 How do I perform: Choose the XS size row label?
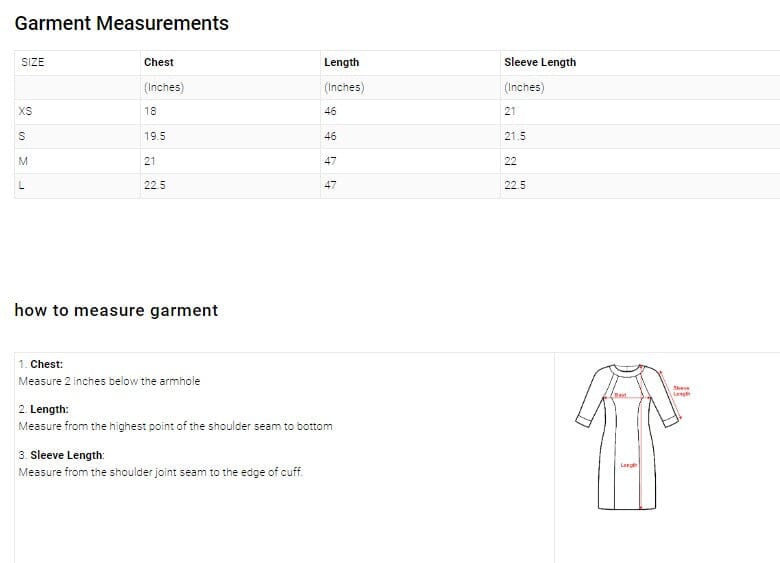coord(25,111)
